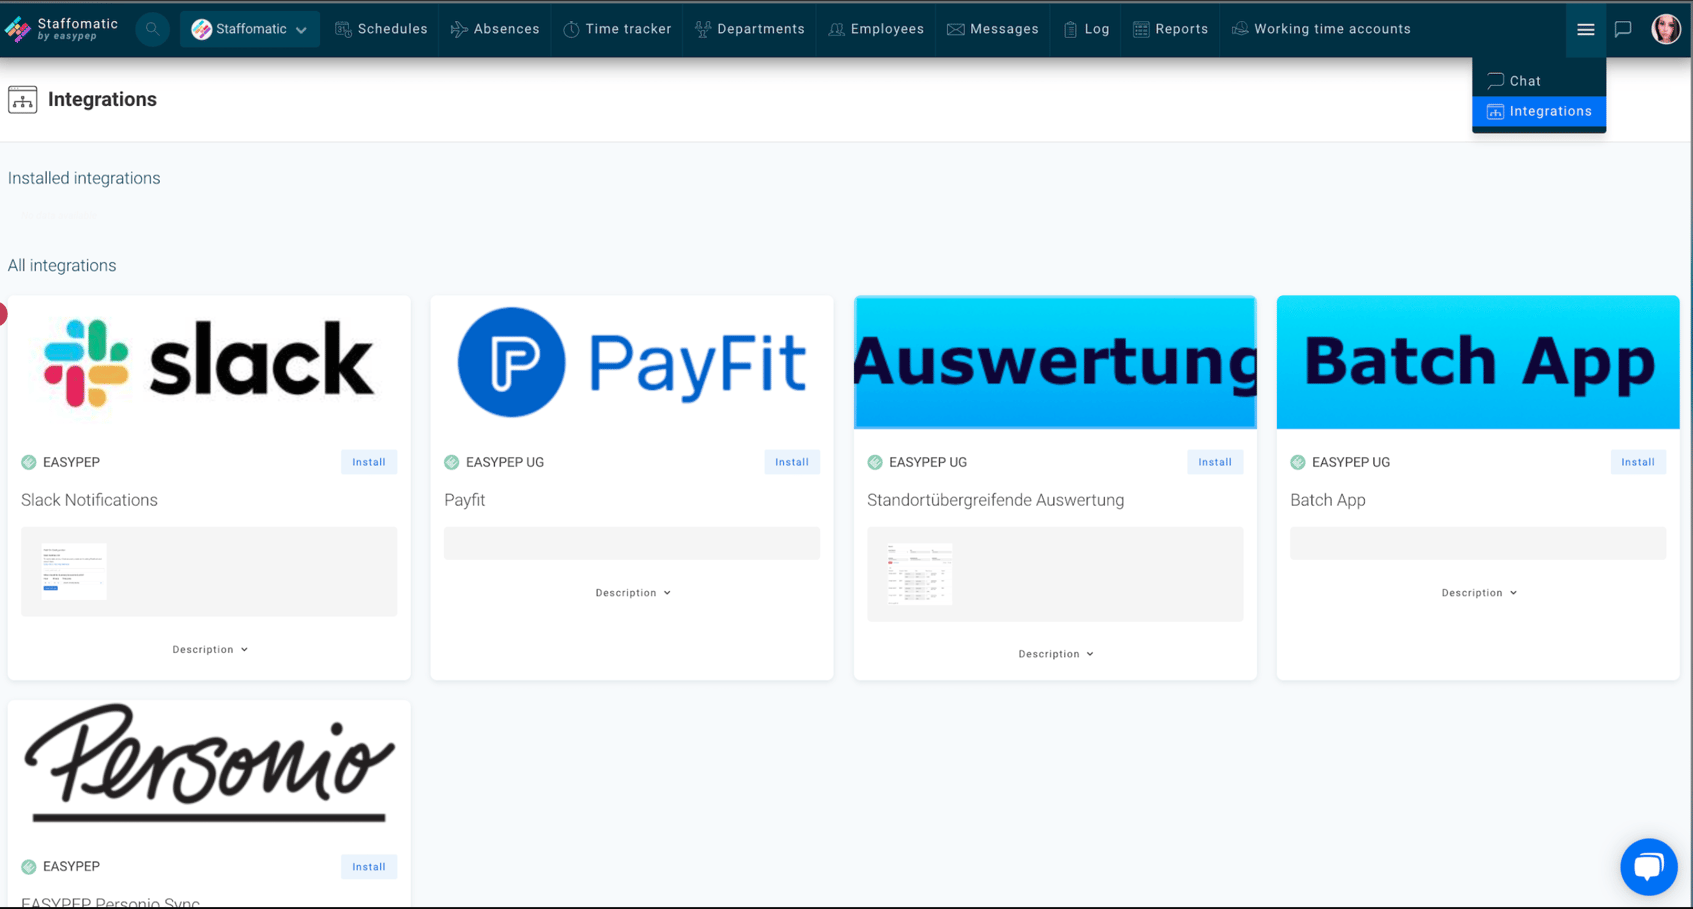Select the Departments icon
The height and width of the screenshot is (909, 1693).
[701, 29]
